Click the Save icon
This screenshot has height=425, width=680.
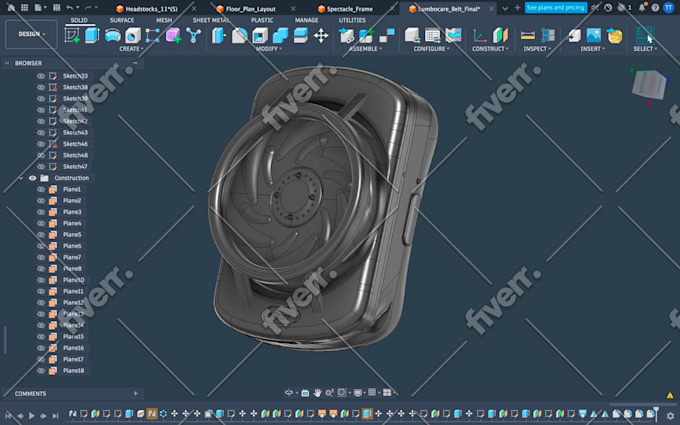coord(56,8)
